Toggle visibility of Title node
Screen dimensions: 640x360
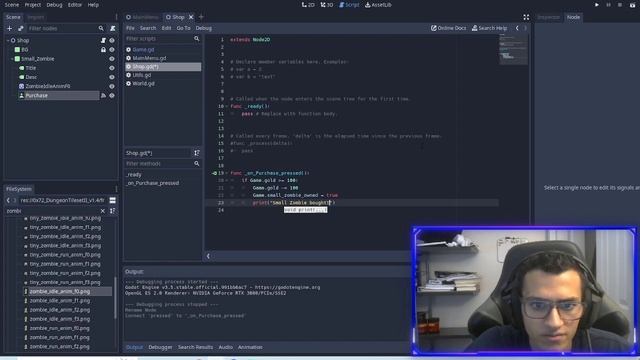pos(112,68)
